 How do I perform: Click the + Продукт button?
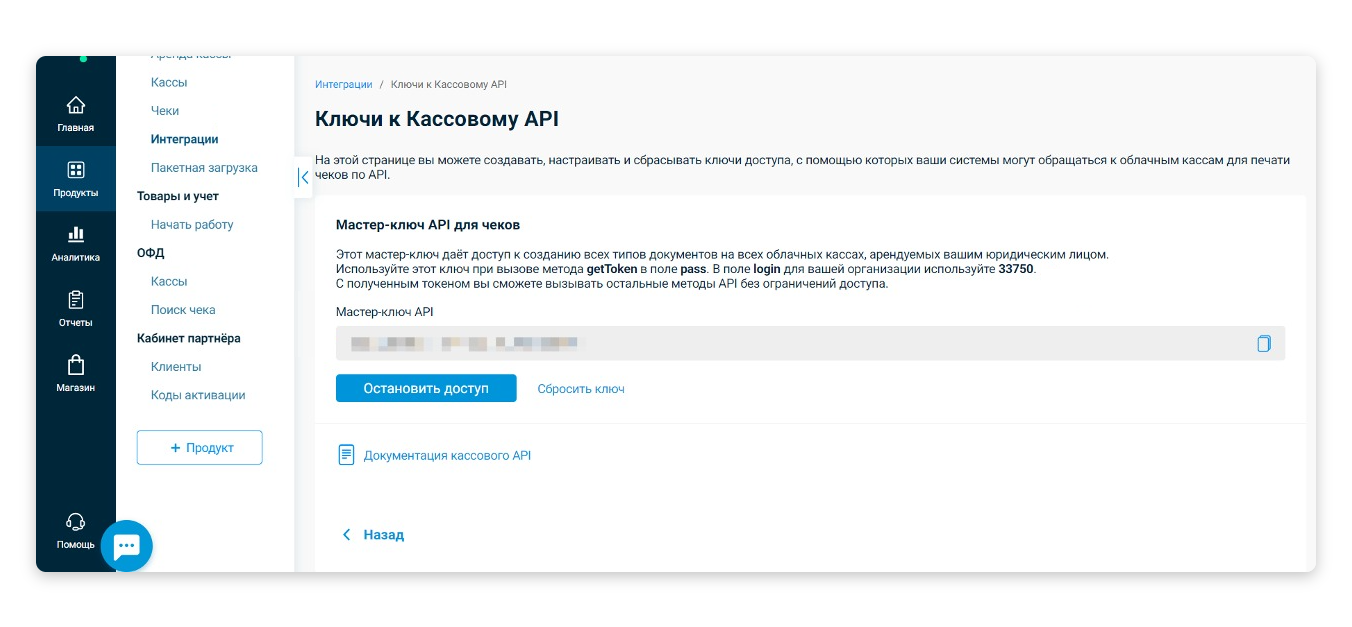[x=200, y=448]
